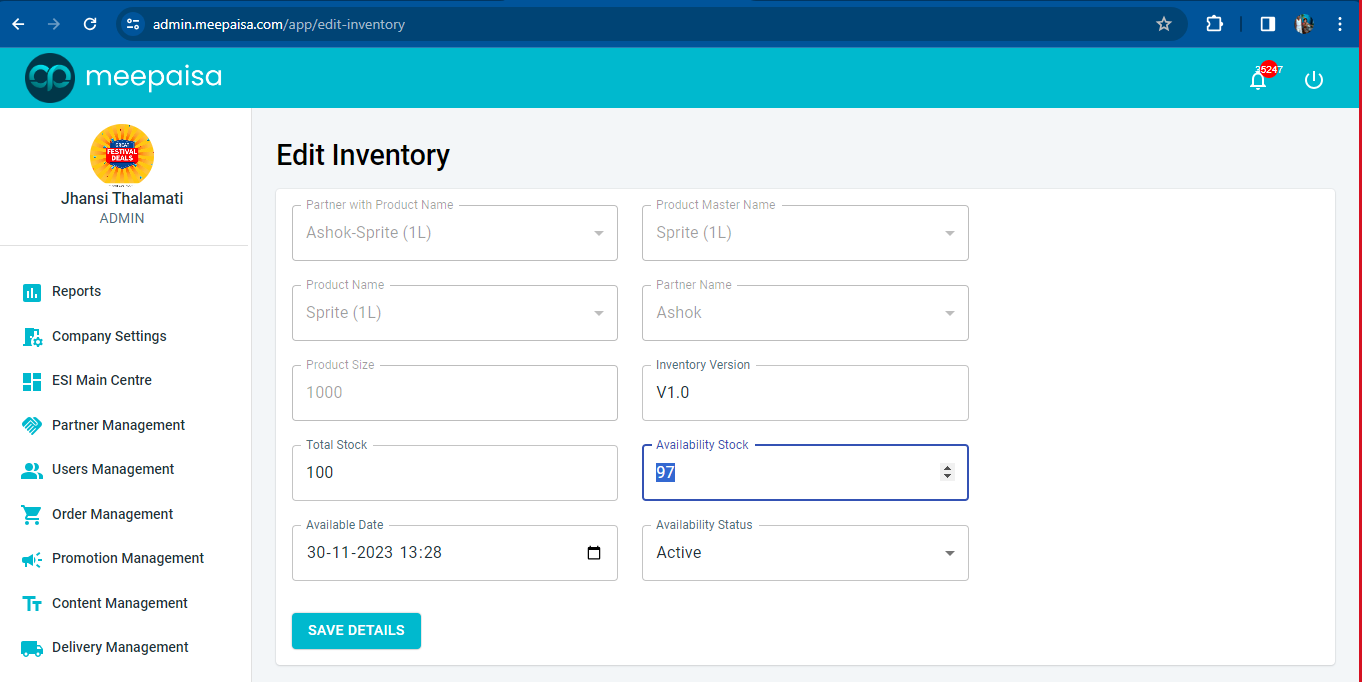
Task: Go to Delivery Management label
Action: tap(120, 647)
